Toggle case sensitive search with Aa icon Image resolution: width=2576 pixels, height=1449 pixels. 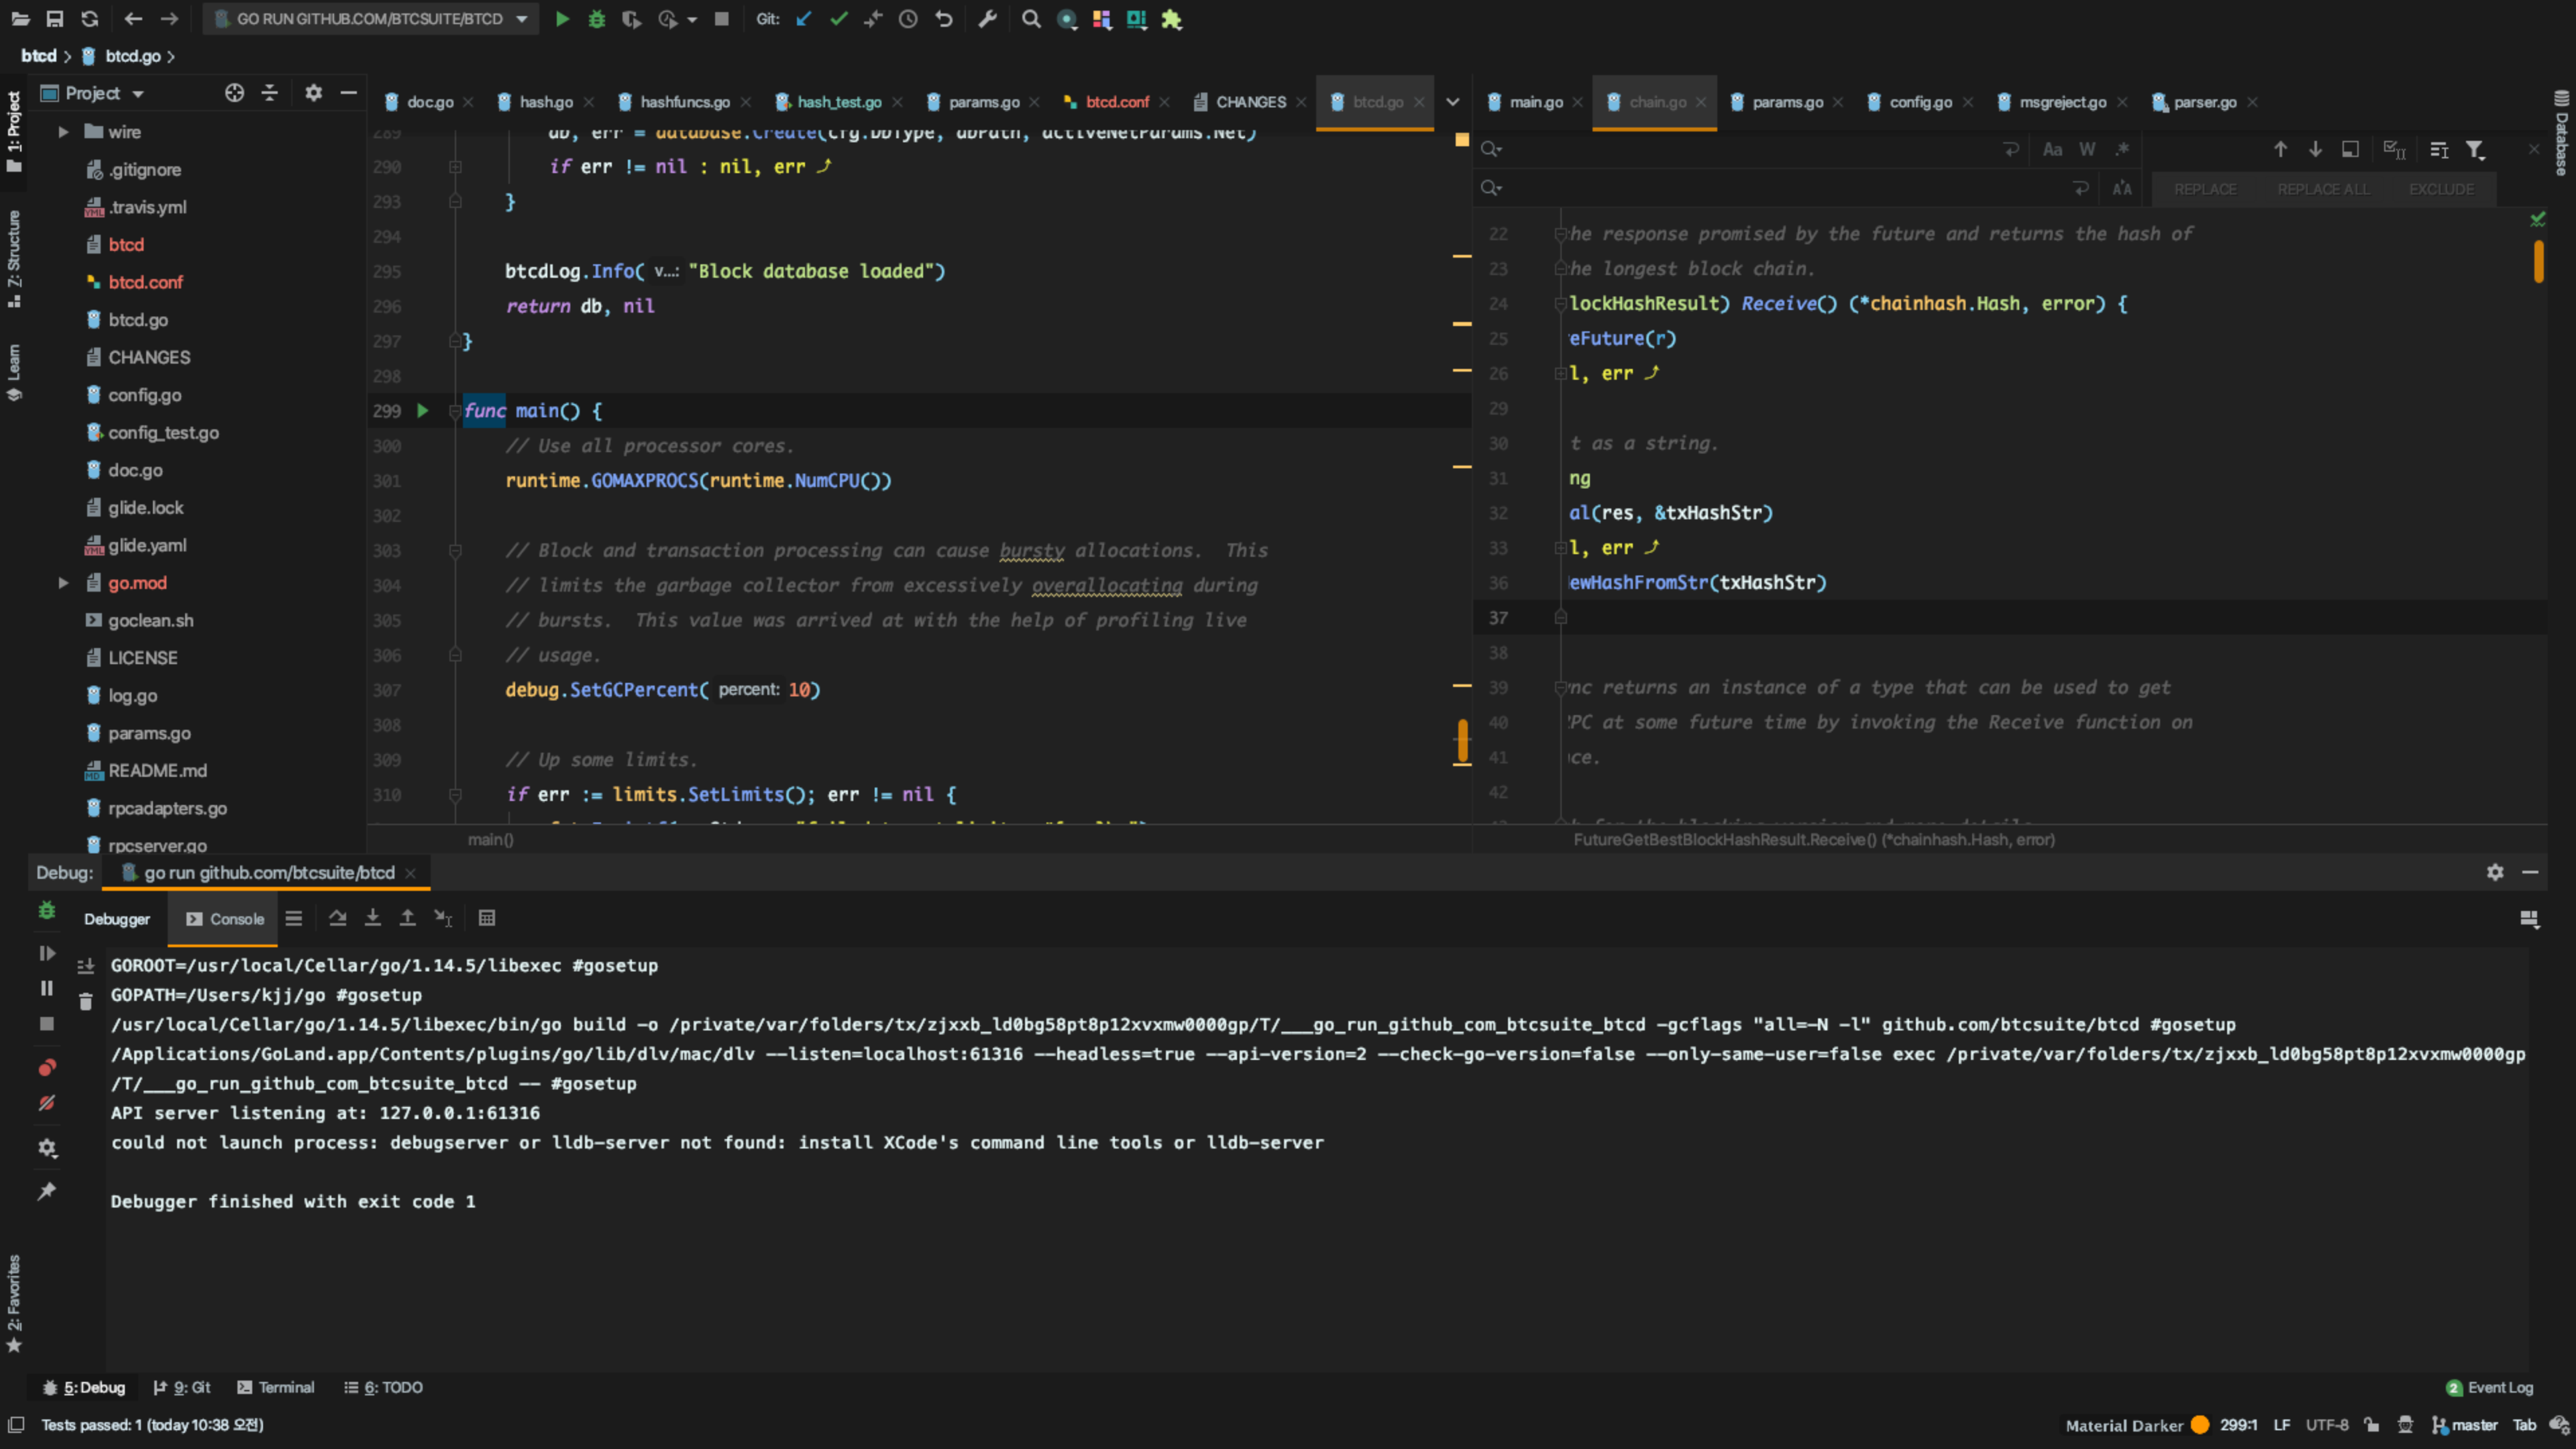pos(2052,148)
